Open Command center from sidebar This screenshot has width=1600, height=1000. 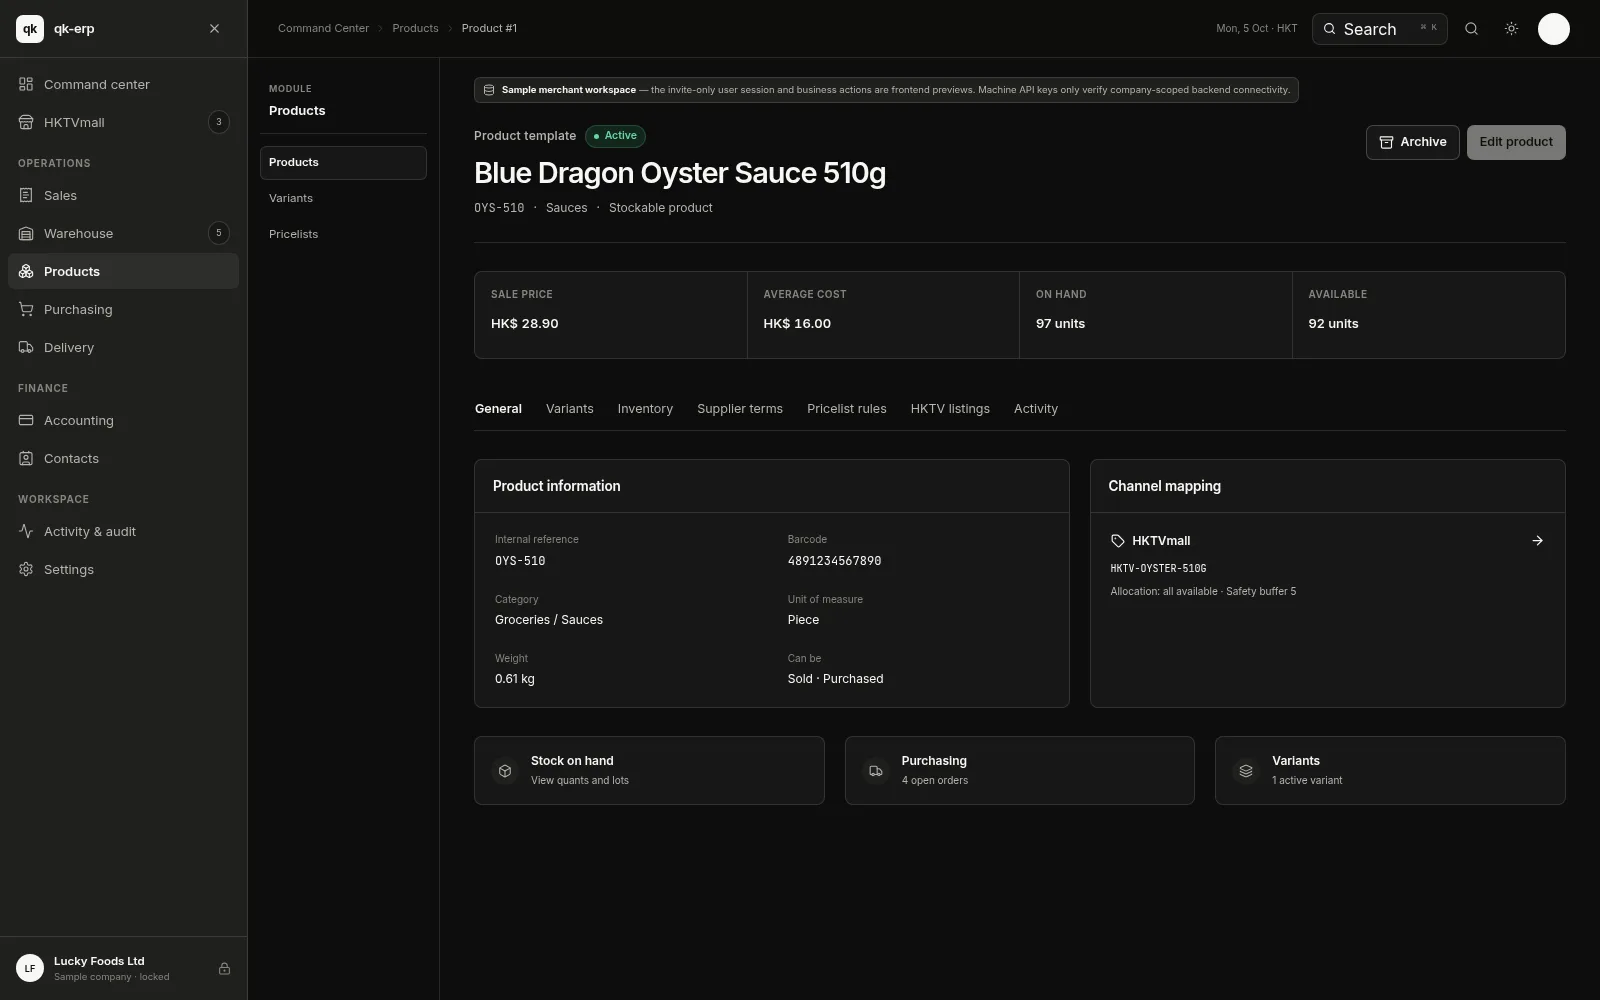(x=123, y=84)
